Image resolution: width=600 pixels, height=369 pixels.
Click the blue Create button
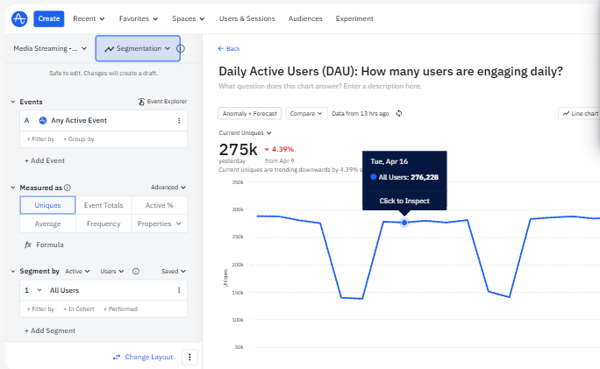click(49, 18)
